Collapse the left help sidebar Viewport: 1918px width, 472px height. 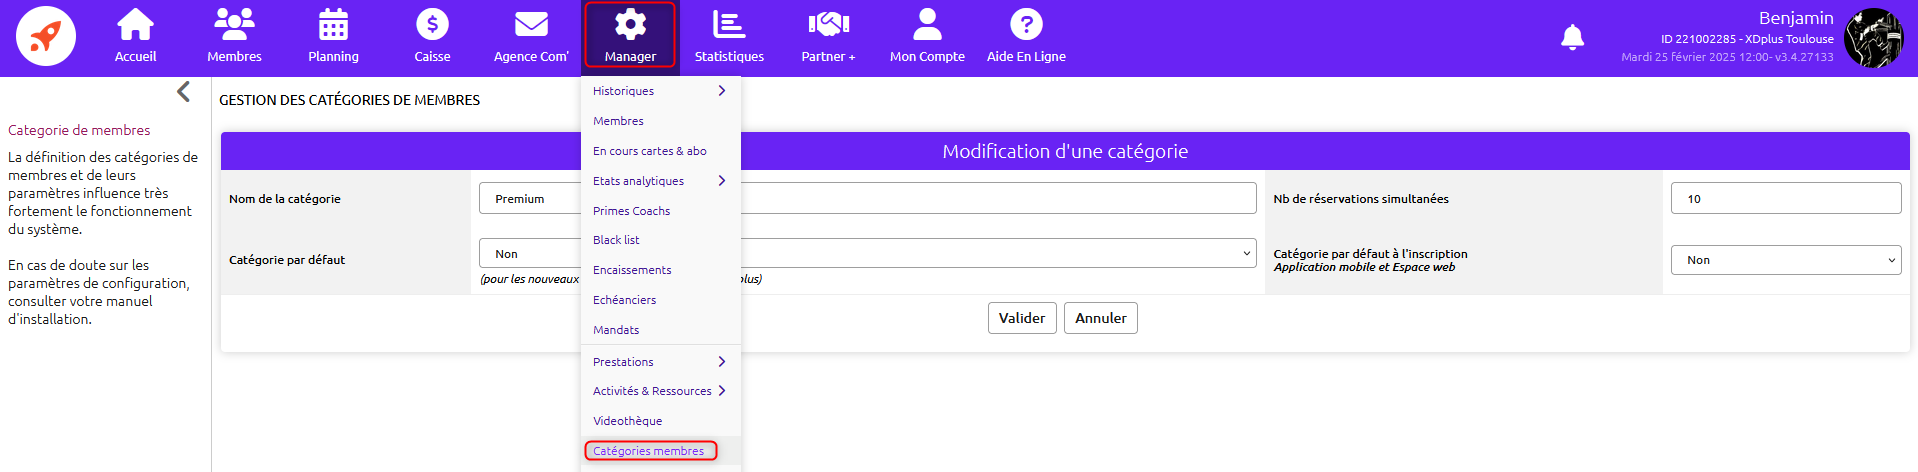click(183, 92)
